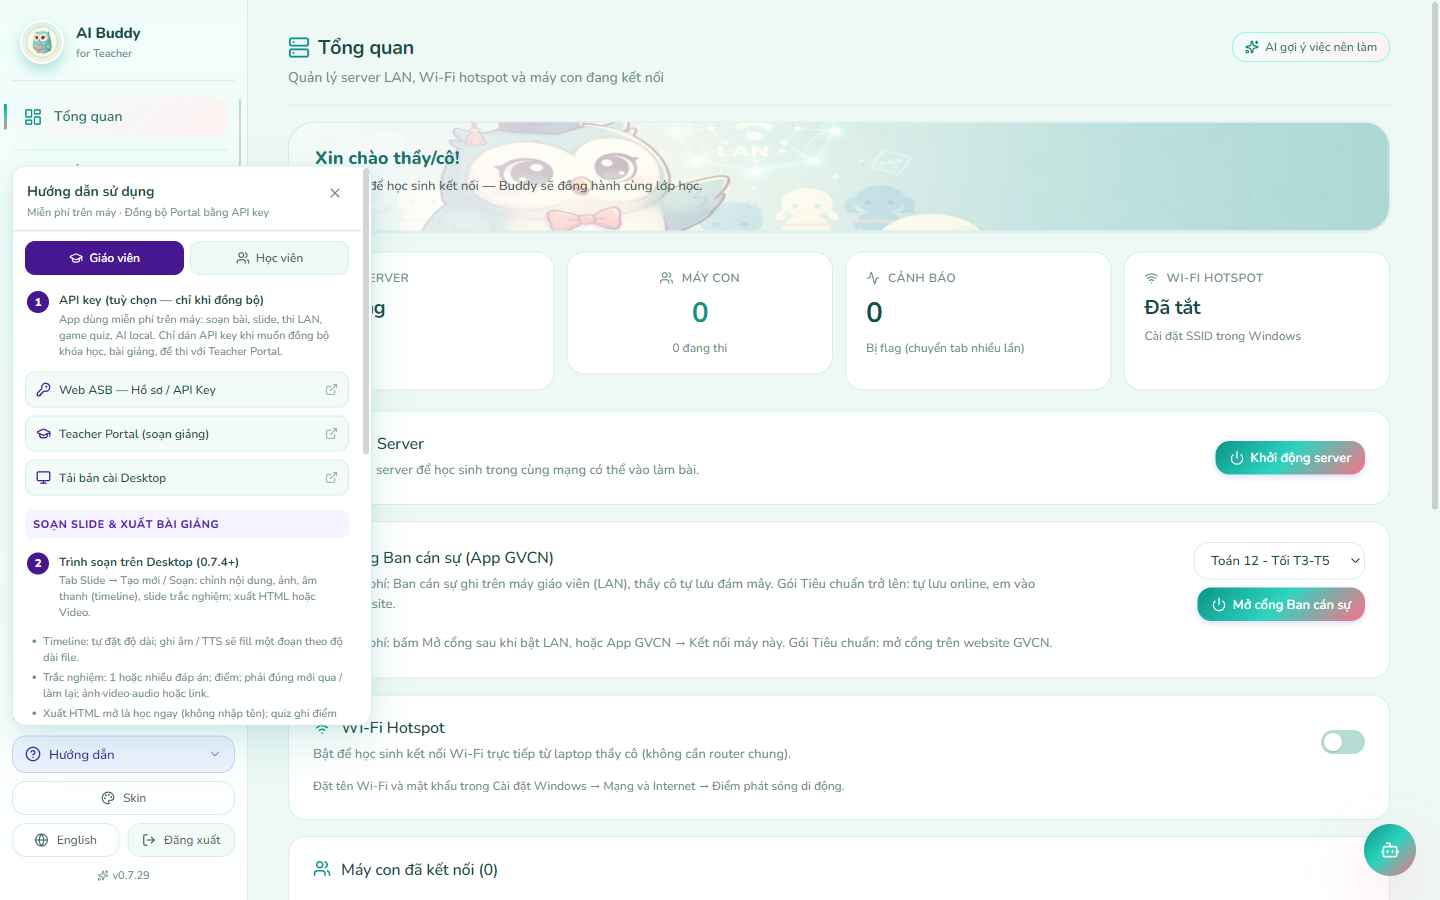This screenshot has width=1440, height=900.
Task: Click AI gợi ý việc nên làm button
Action: click(1310, 47)
